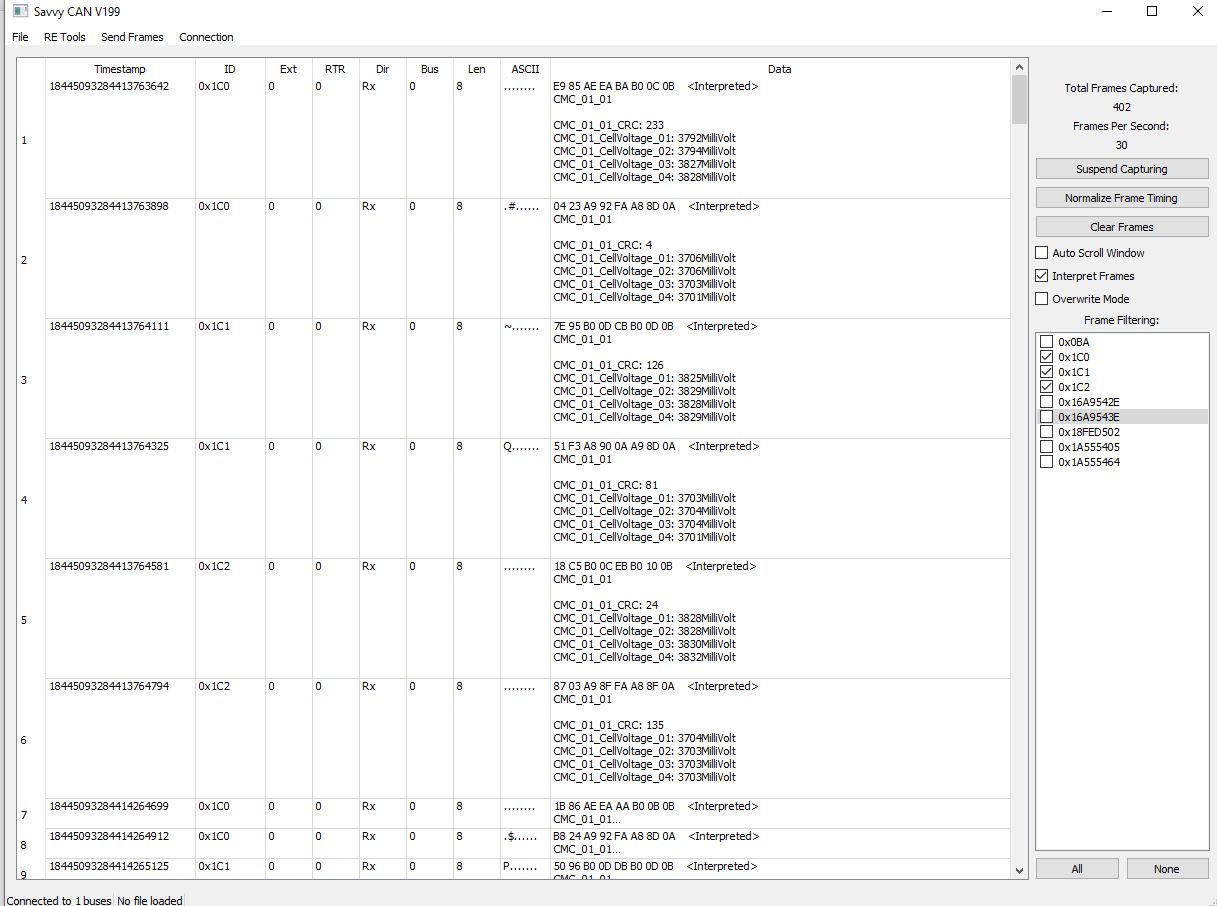
Task: Sort by the Timestamp column header
Action: 120,69
